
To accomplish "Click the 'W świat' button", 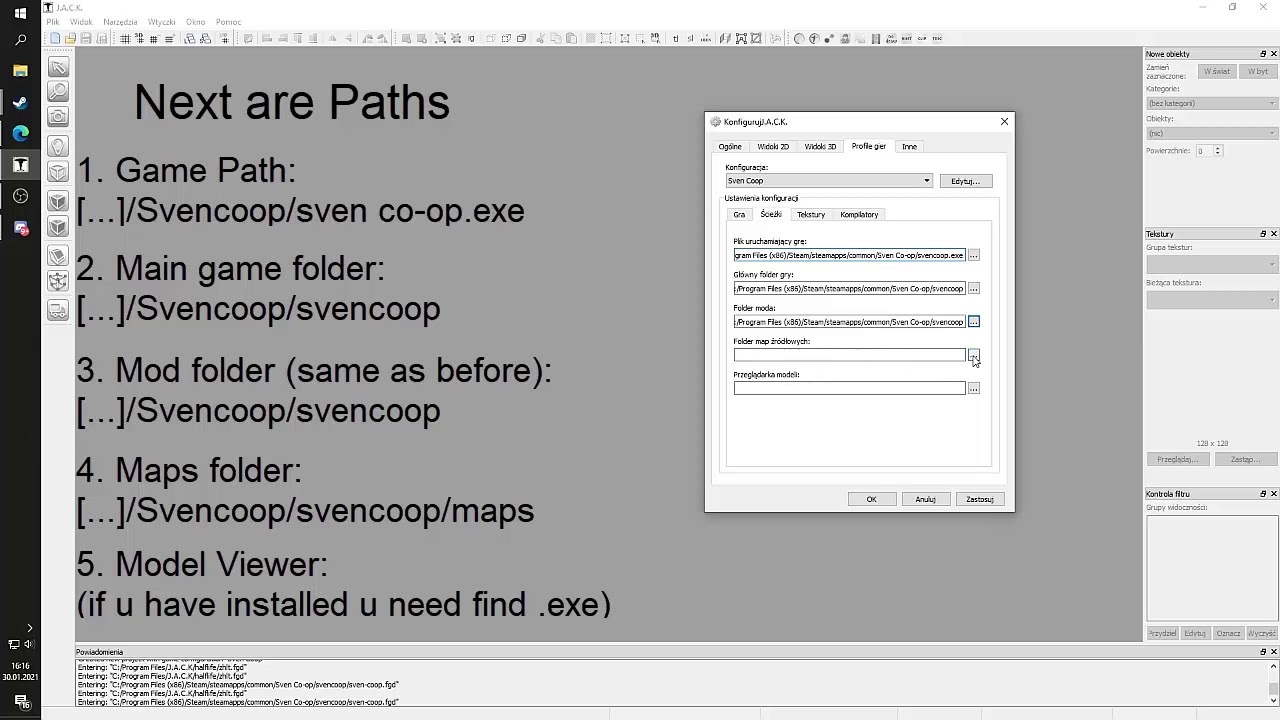I will click(x=1217, y=71).
